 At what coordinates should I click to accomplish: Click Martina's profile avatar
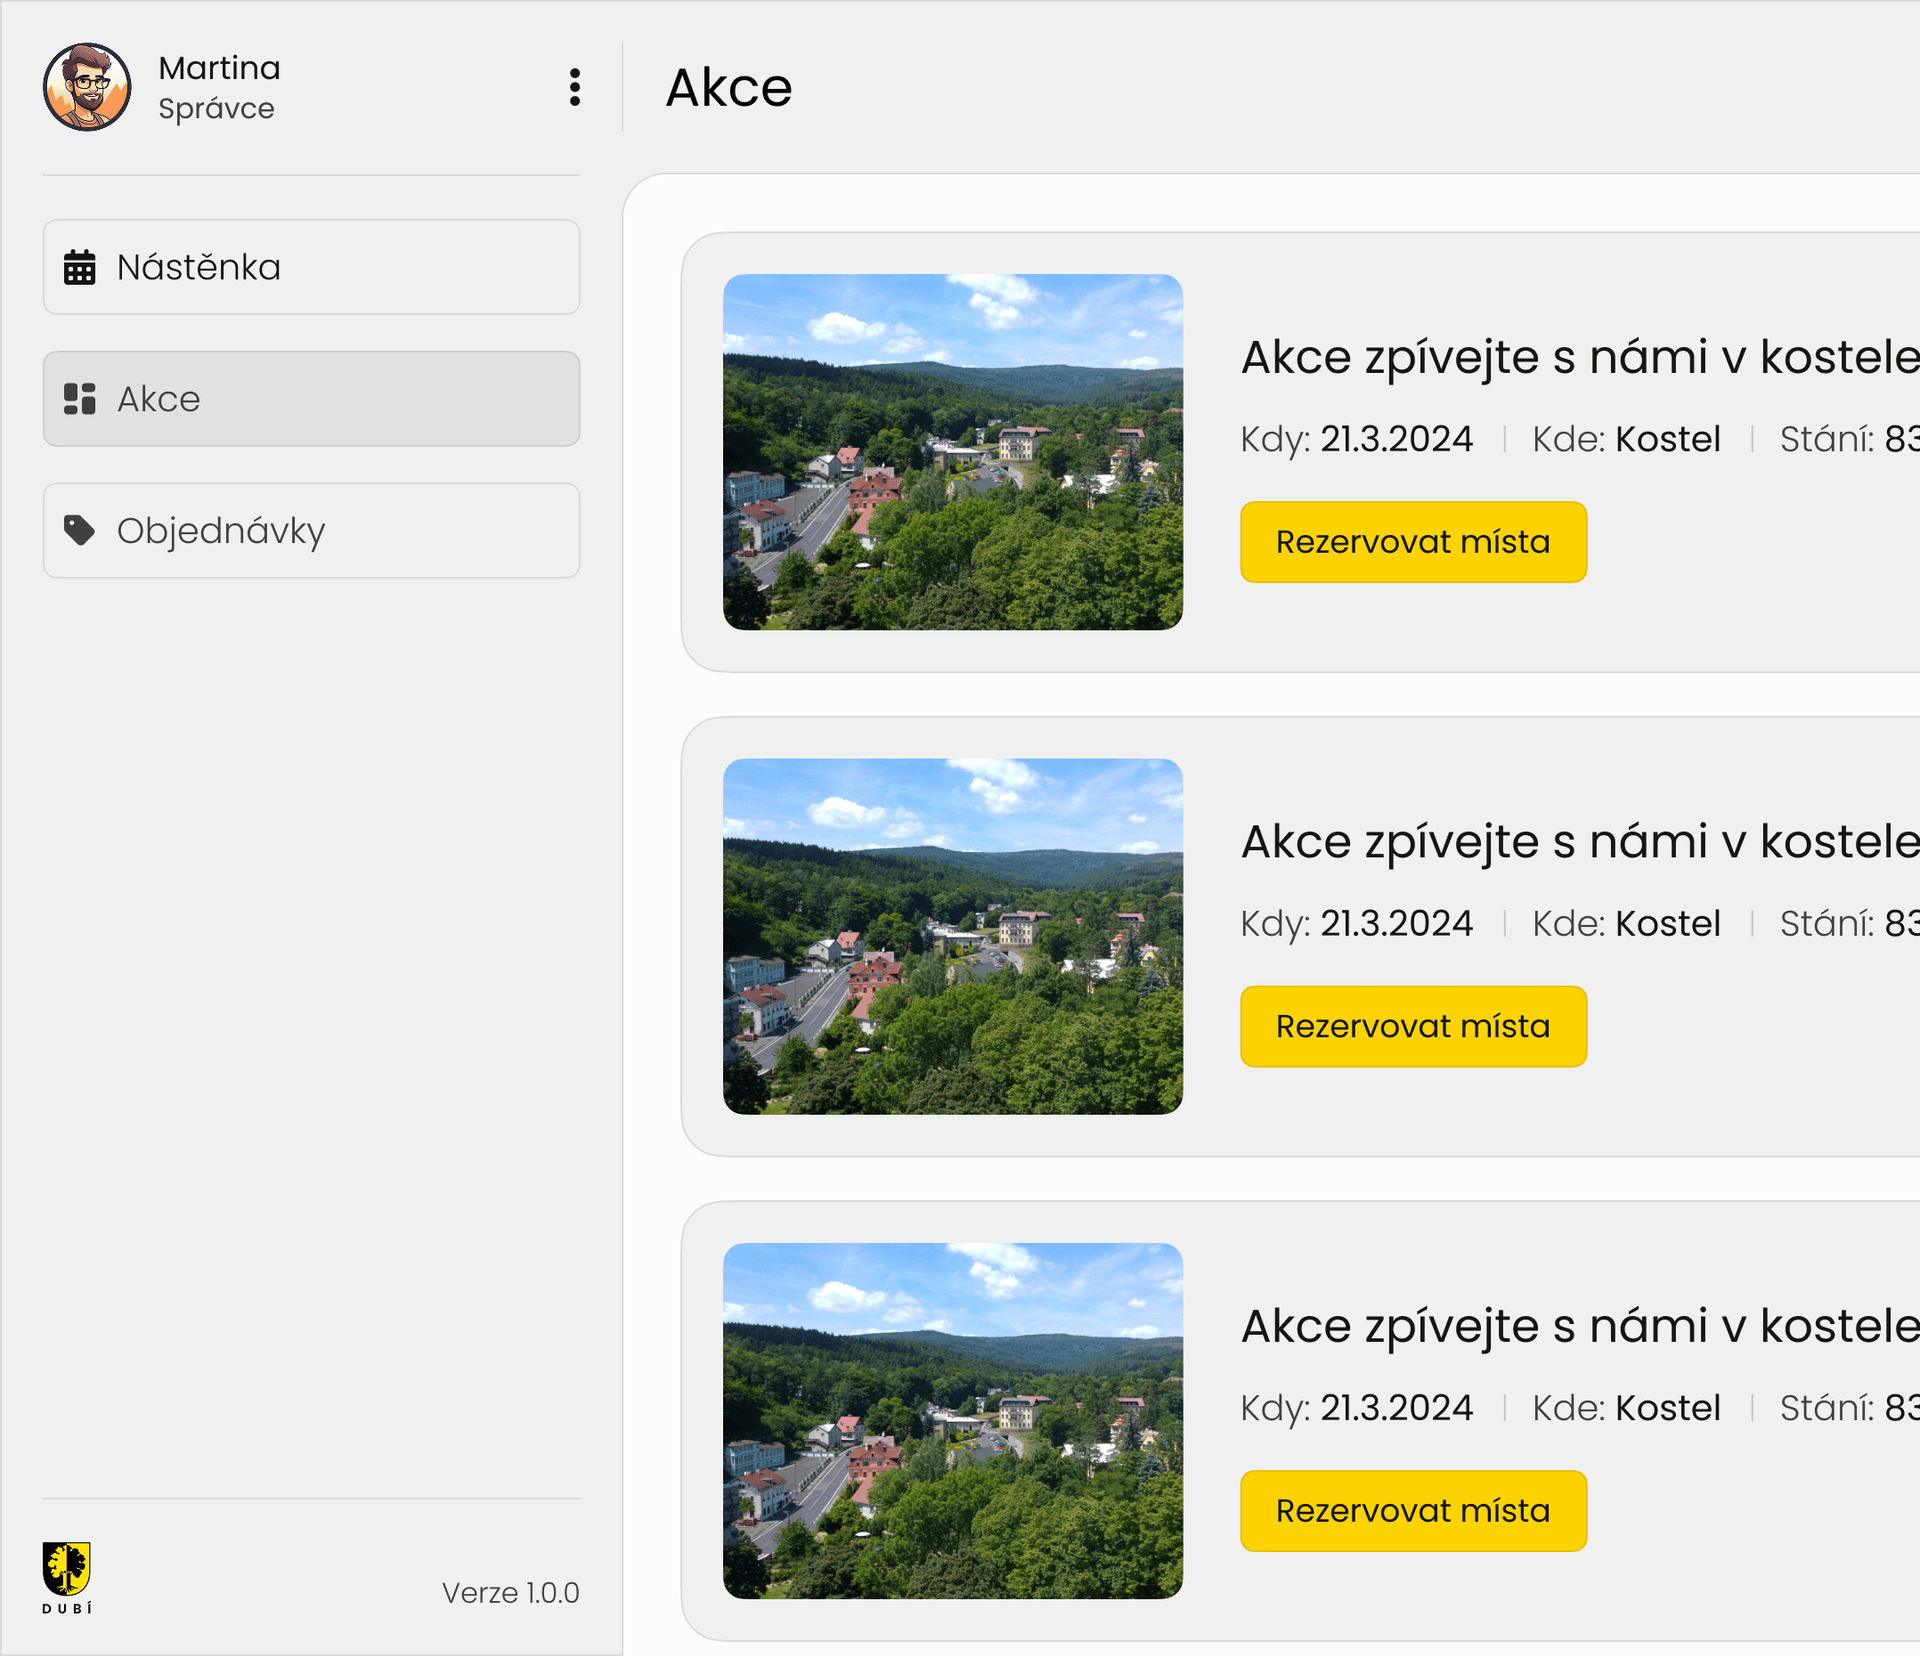[87, 87]
